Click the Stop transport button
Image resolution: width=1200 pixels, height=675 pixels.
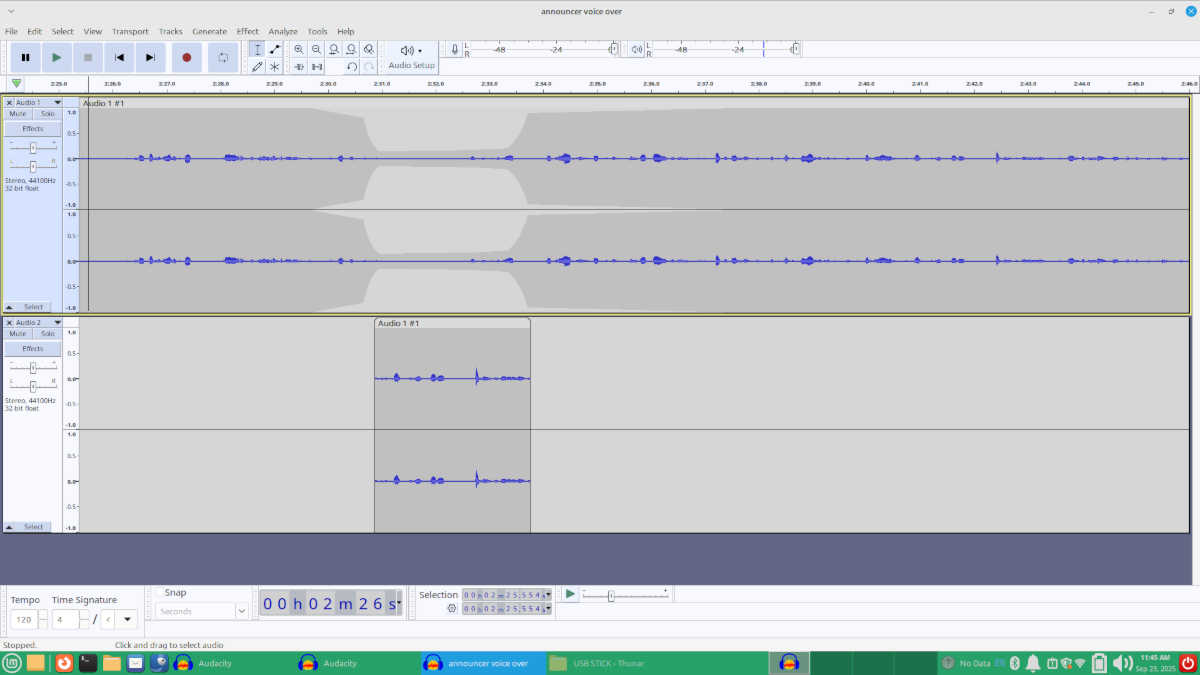(x=88, y=58)
